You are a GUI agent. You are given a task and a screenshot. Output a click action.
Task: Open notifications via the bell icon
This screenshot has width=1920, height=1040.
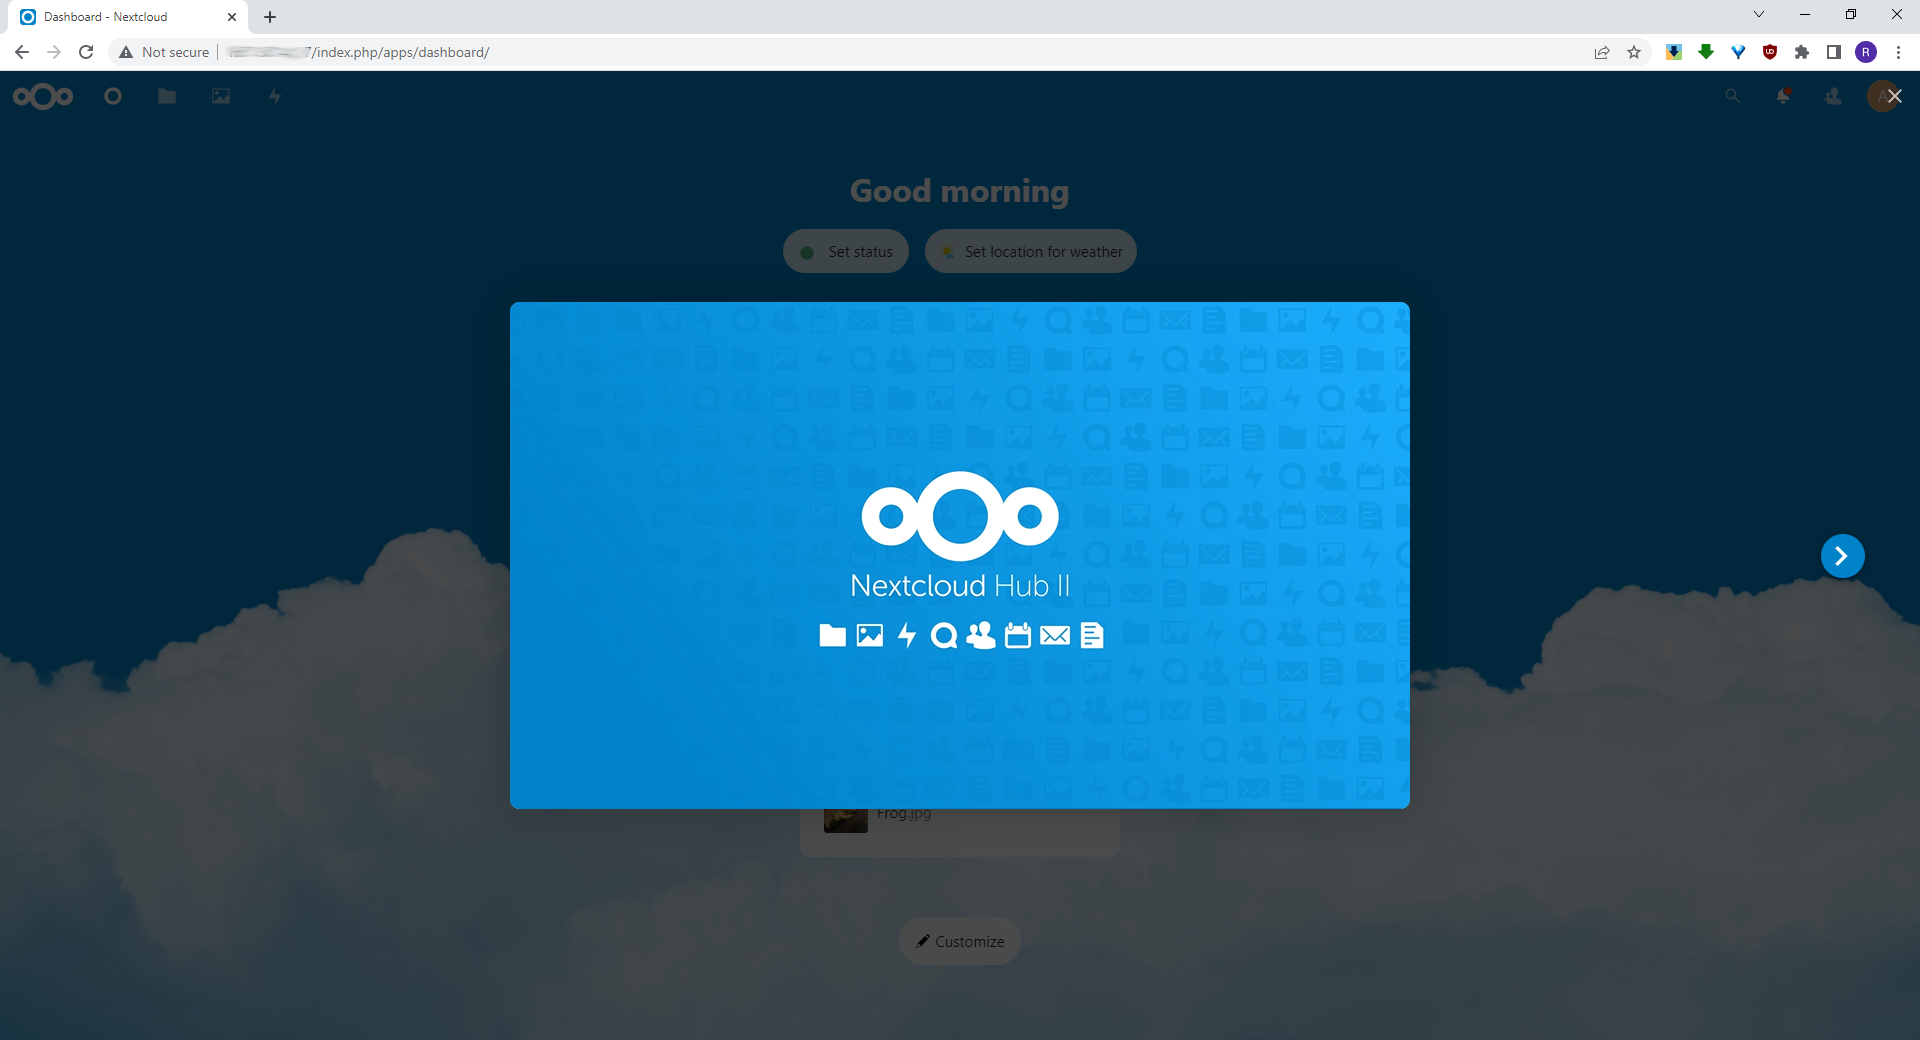1784,96
